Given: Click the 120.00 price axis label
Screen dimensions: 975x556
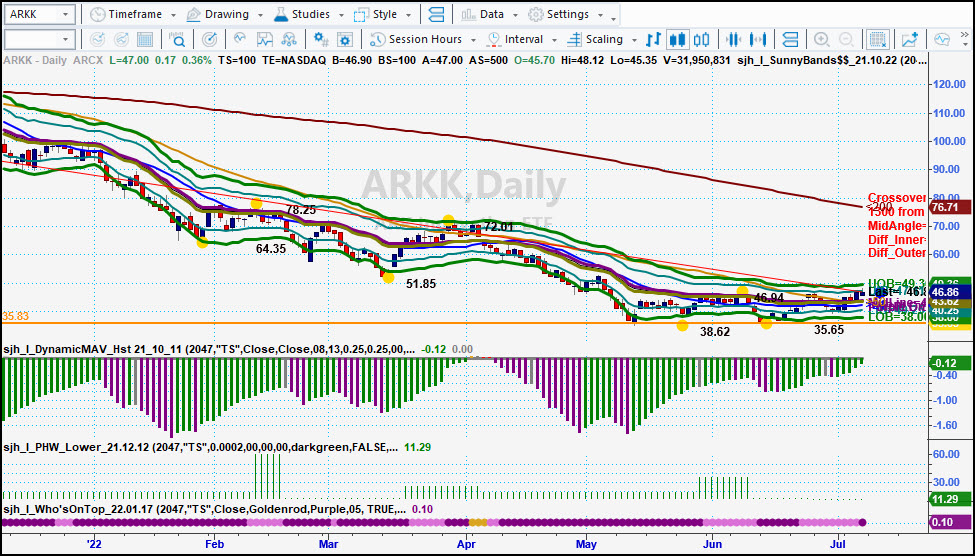Looking at the screenshot, I should pyautogui.click(x=949, y=85).
